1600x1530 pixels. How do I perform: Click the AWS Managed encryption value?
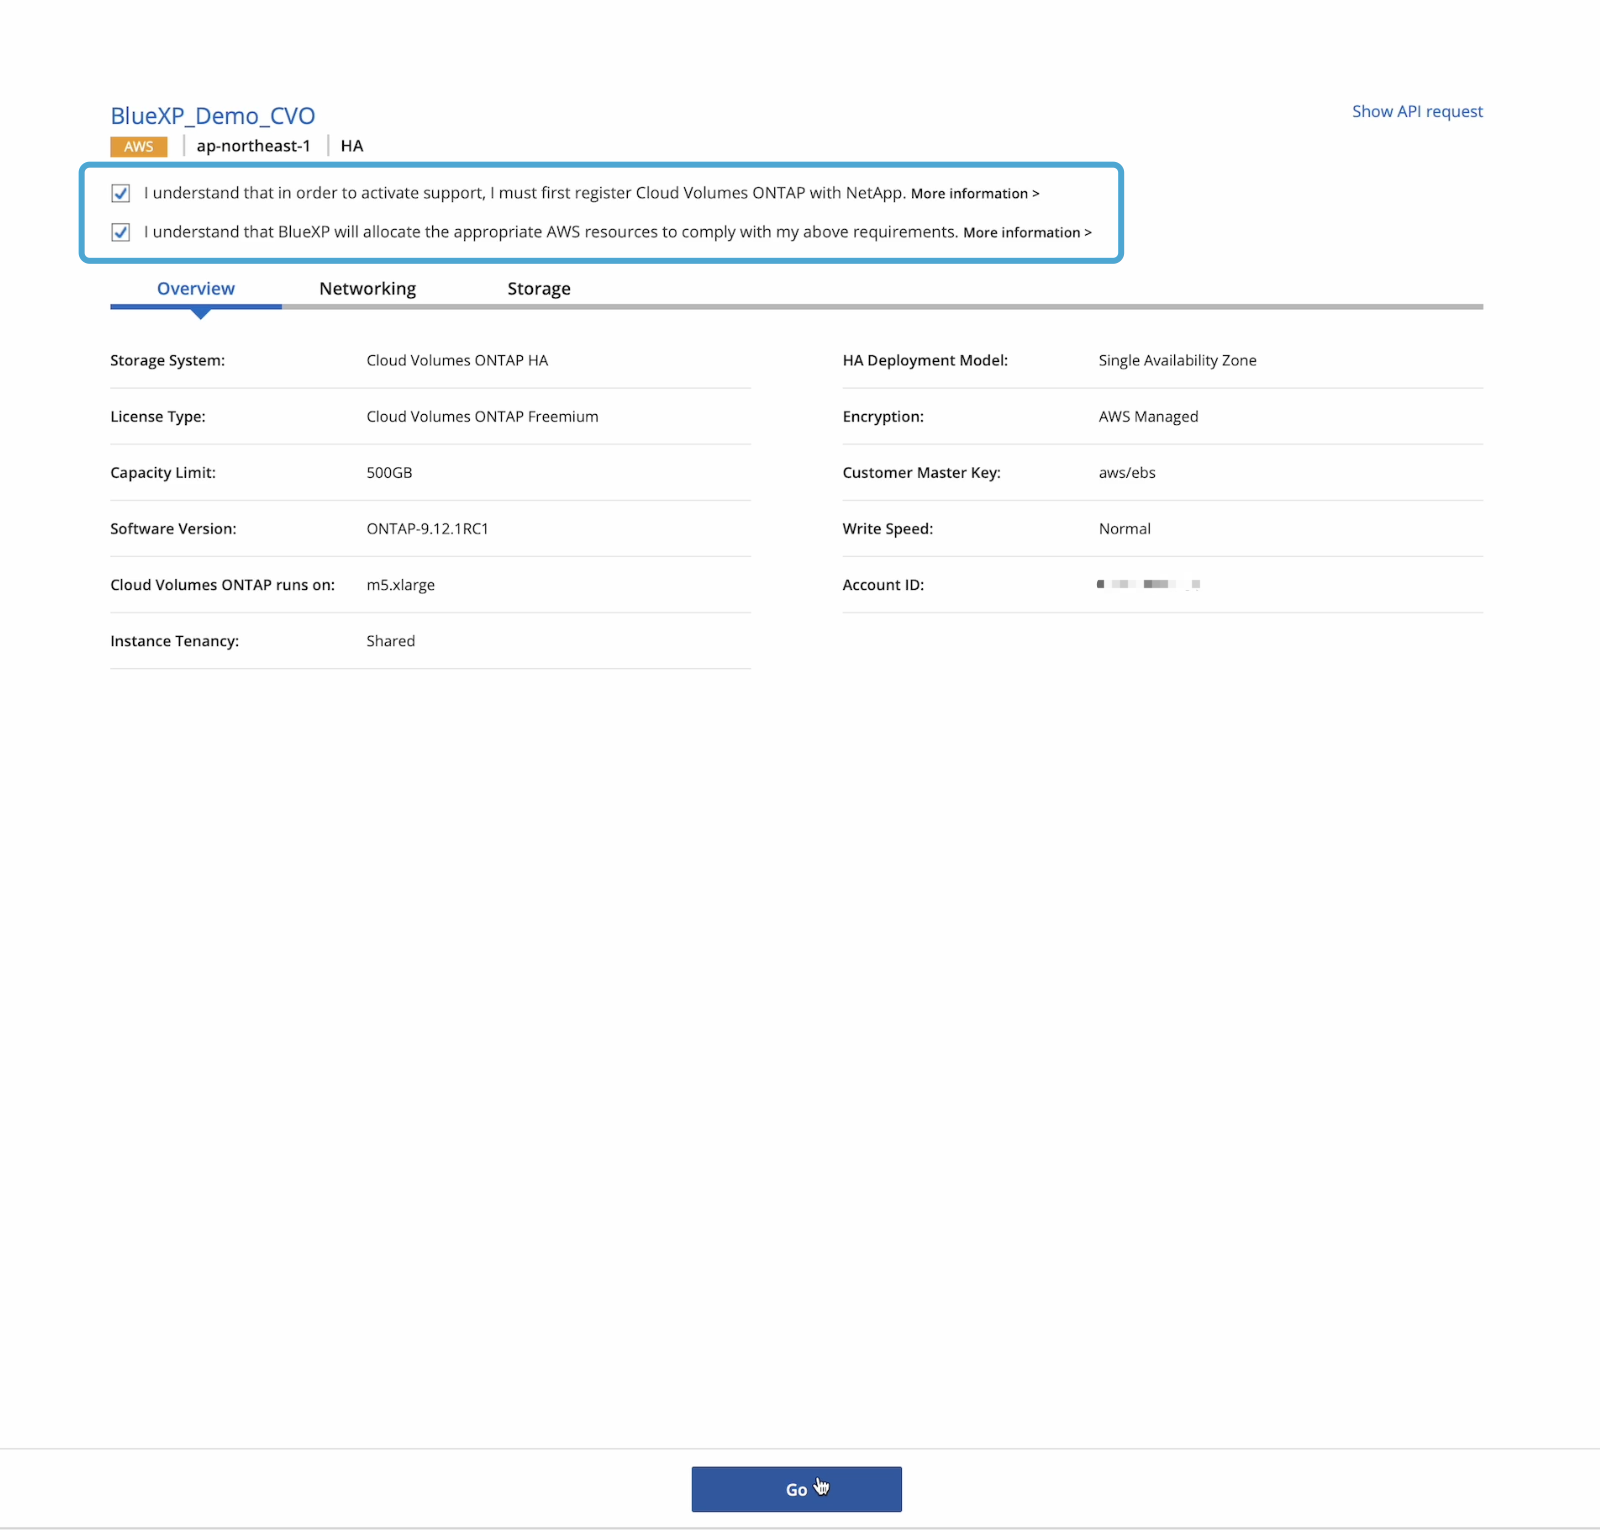[1148, 417]
